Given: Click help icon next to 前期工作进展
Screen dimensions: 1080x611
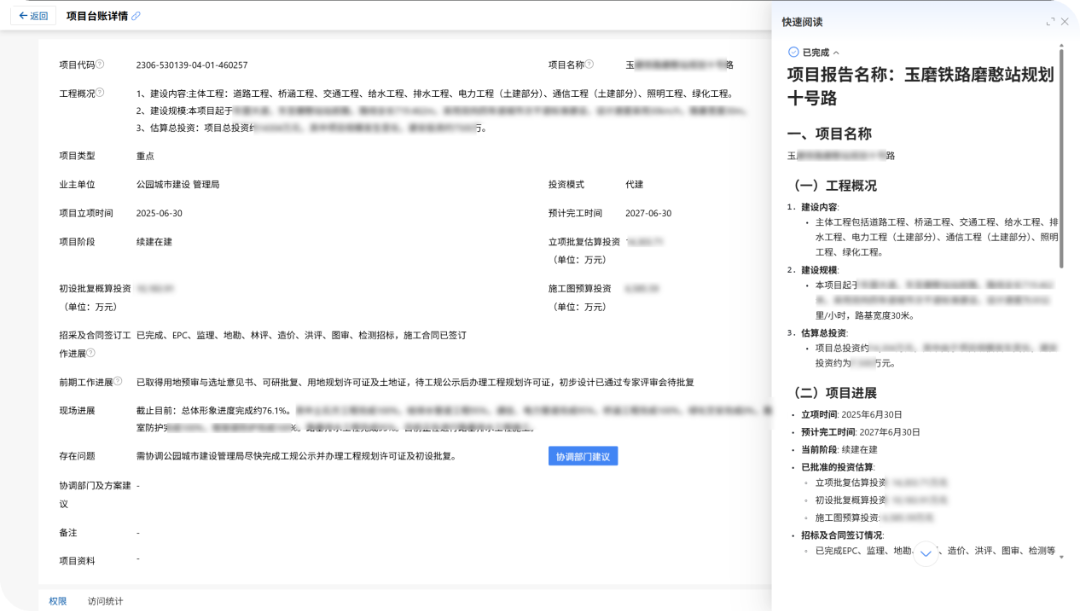Looking at the screenshot, I should tap(117, 381).
